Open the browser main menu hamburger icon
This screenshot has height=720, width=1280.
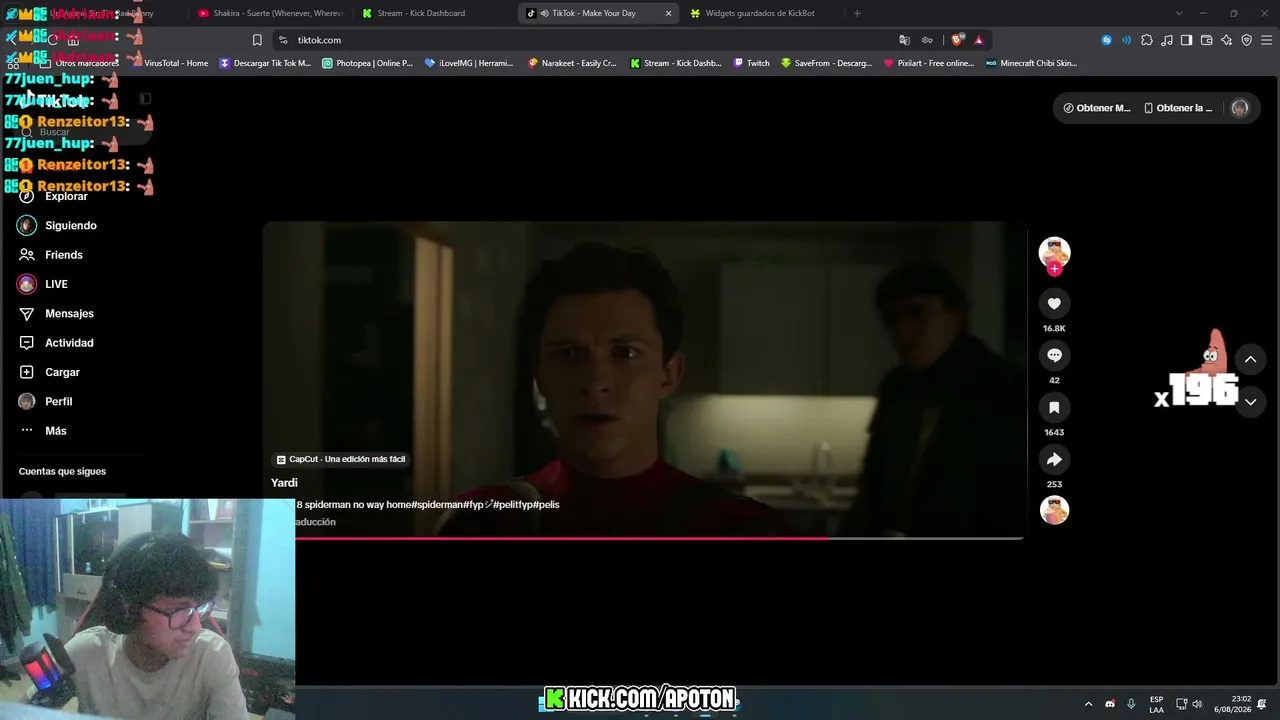click(1267, 40)
